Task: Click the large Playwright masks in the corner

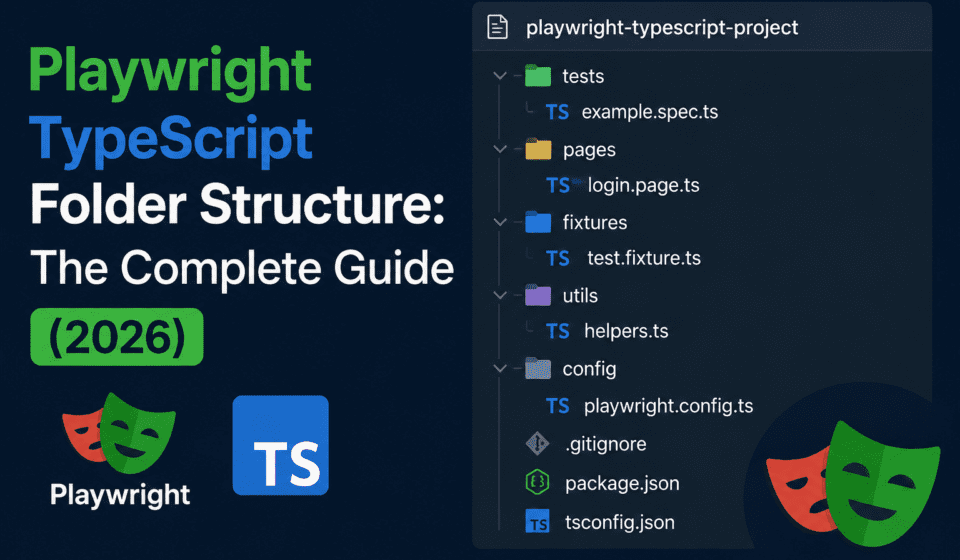Action: [x=853, y=483]
